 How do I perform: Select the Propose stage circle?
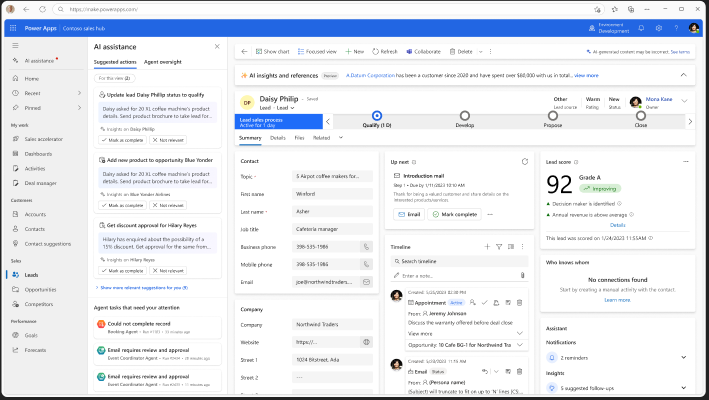pos(553,116)
